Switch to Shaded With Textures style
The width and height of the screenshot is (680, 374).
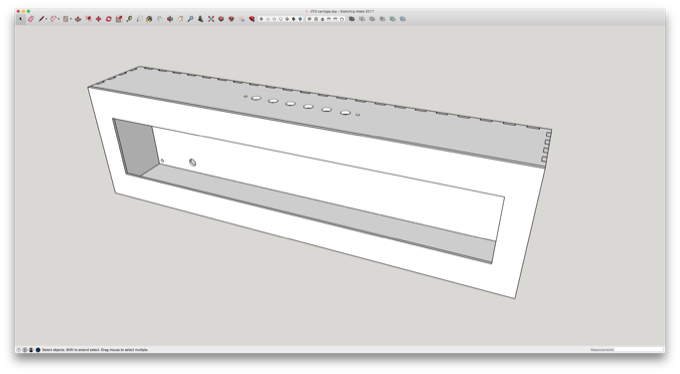[x=294, y=19]
